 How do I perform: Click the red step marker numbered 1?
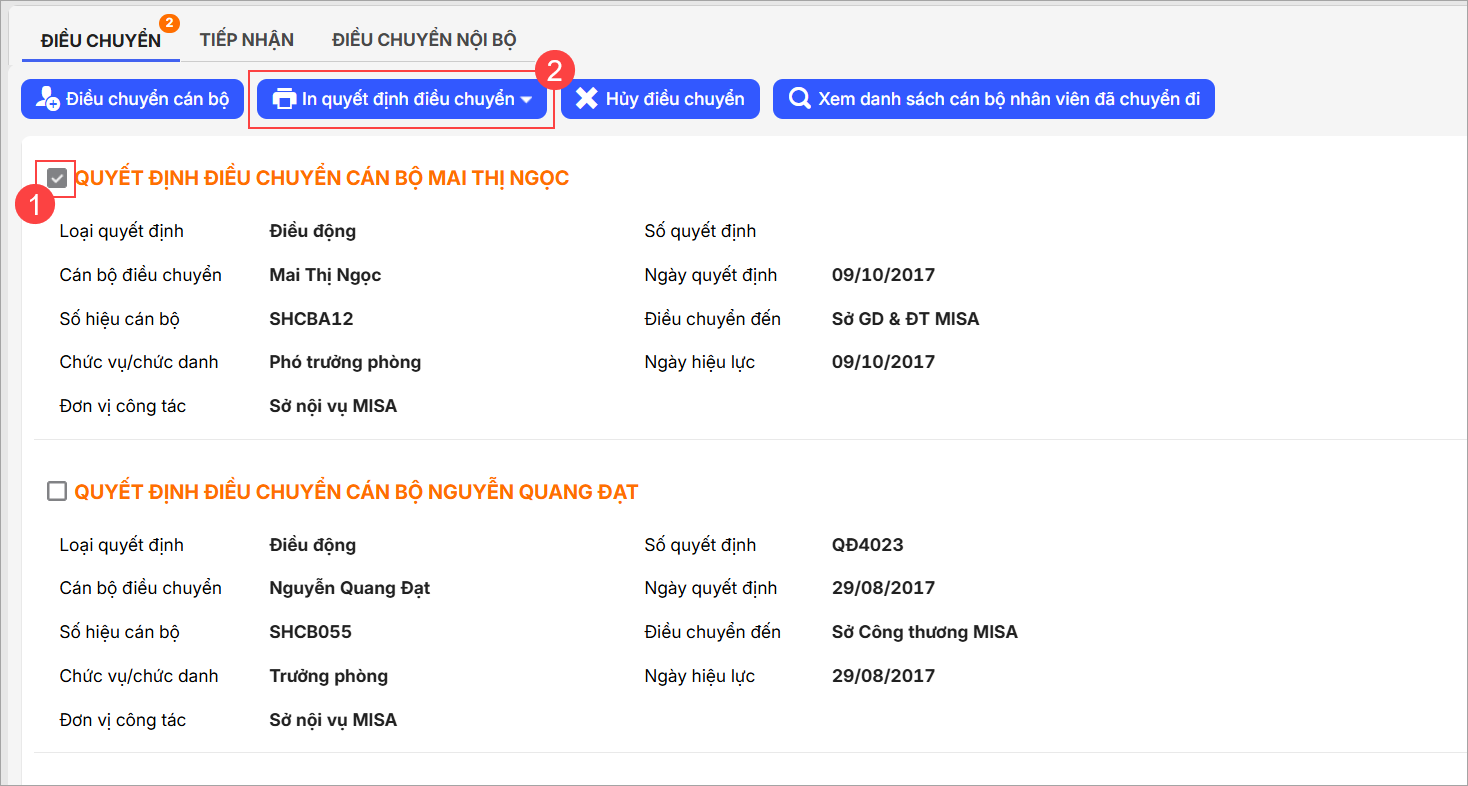(36, 206)
